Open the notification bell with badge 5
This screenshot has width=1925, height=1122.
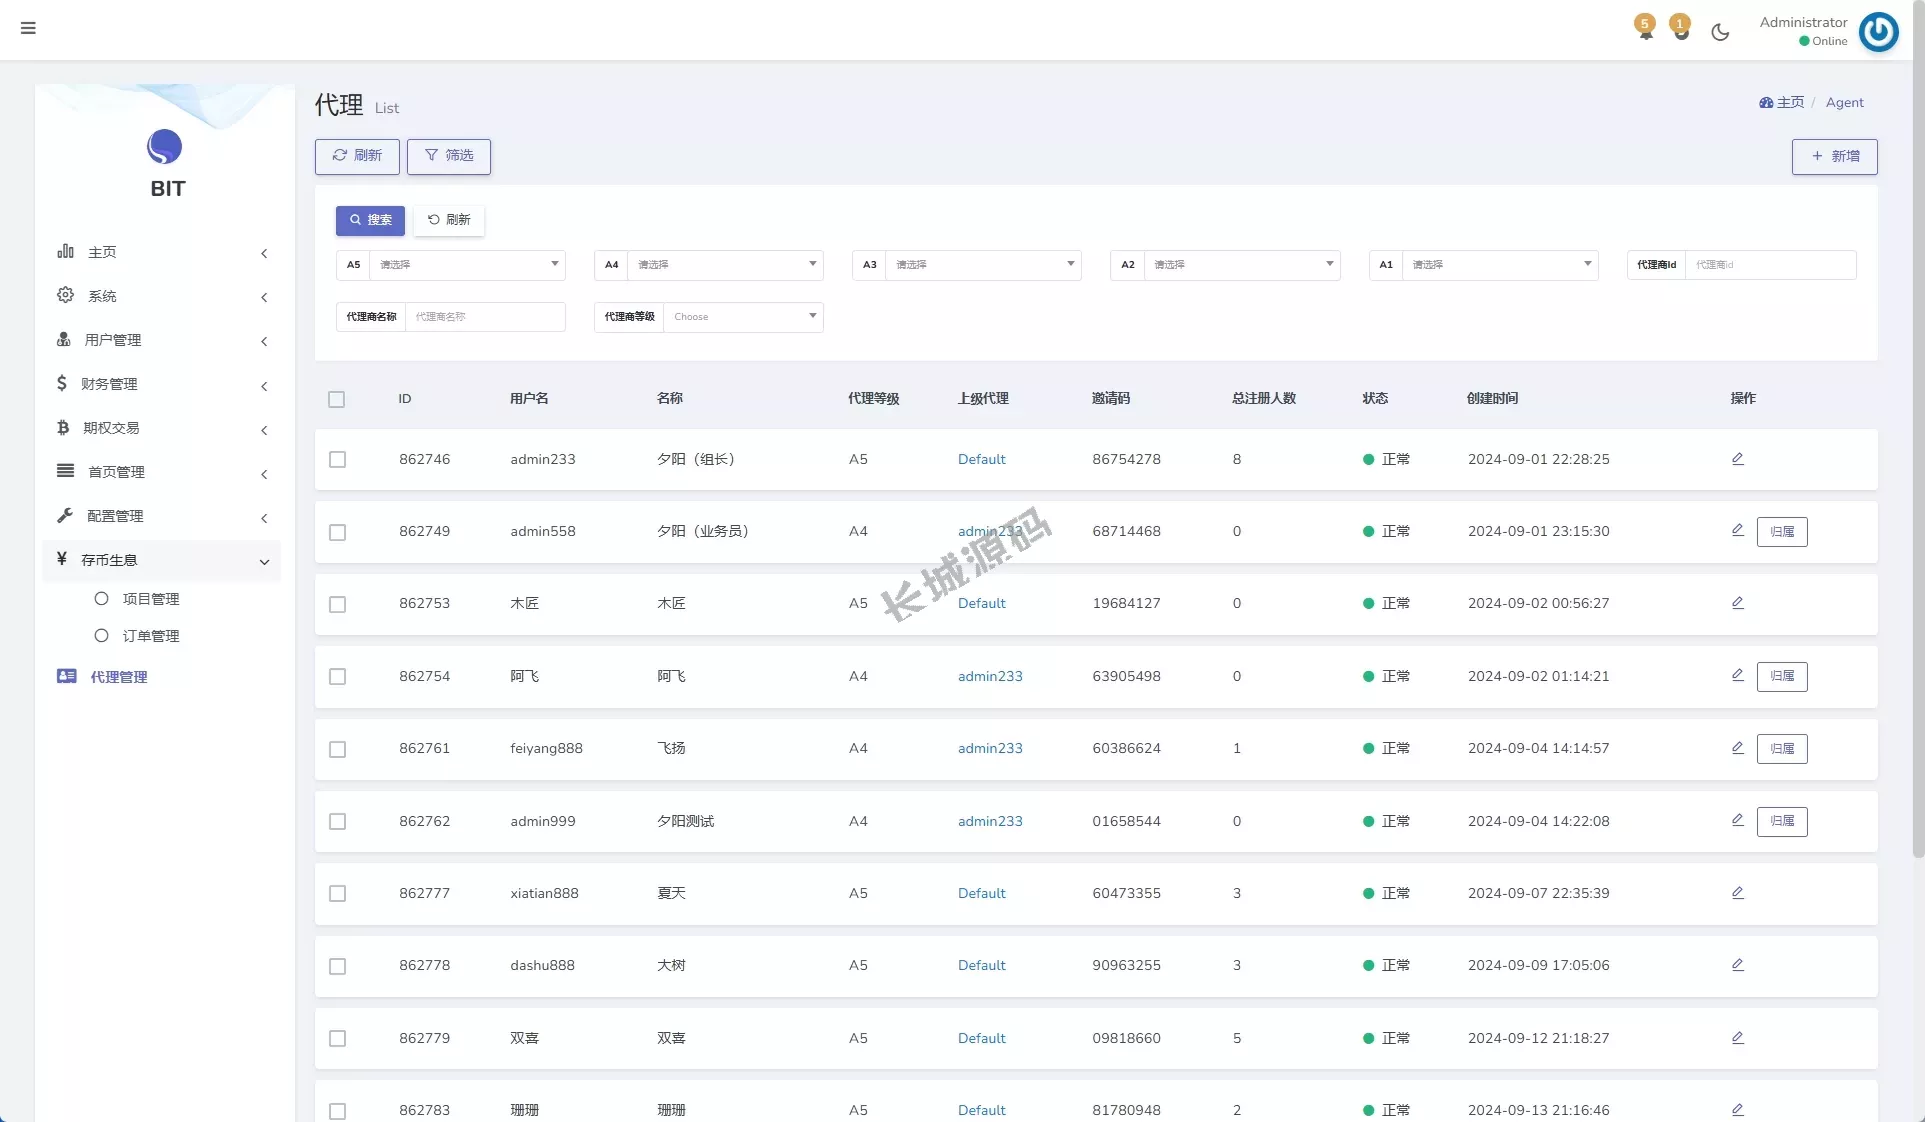click(1645, 28)
